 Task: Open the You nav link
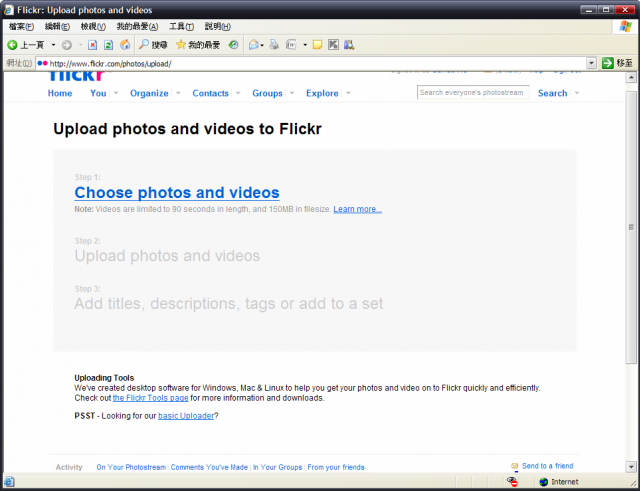click(x=98, y=93)
